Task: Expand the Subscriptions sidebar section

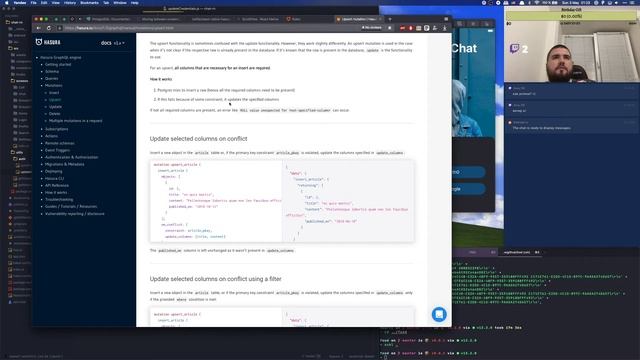Action: pyautogui.click(x=56, y=129)
